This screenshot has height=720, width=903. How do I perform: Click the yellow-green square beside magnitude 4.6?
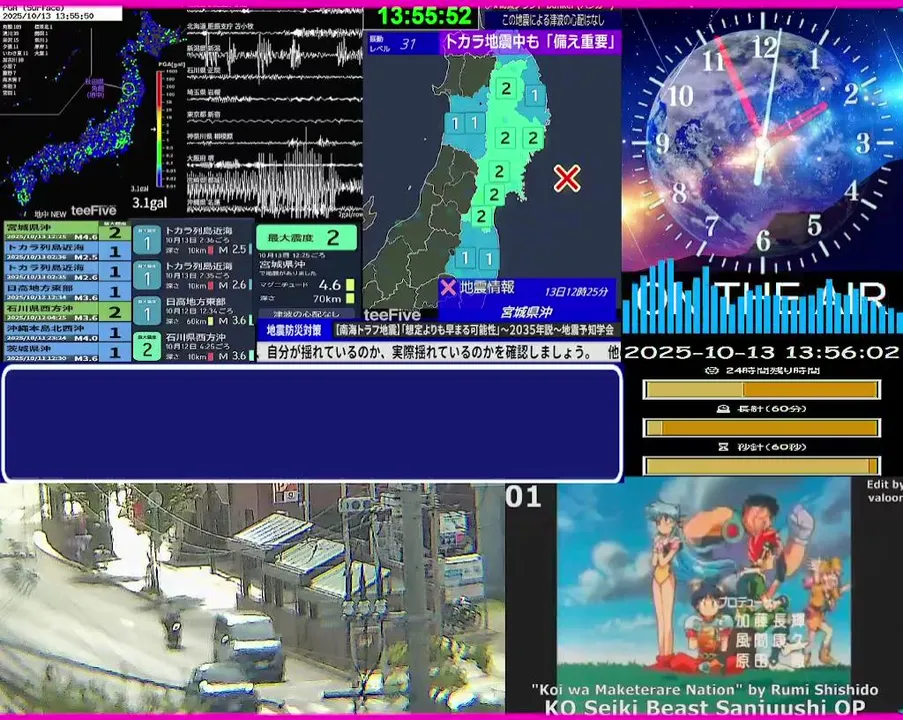point(350,285)
